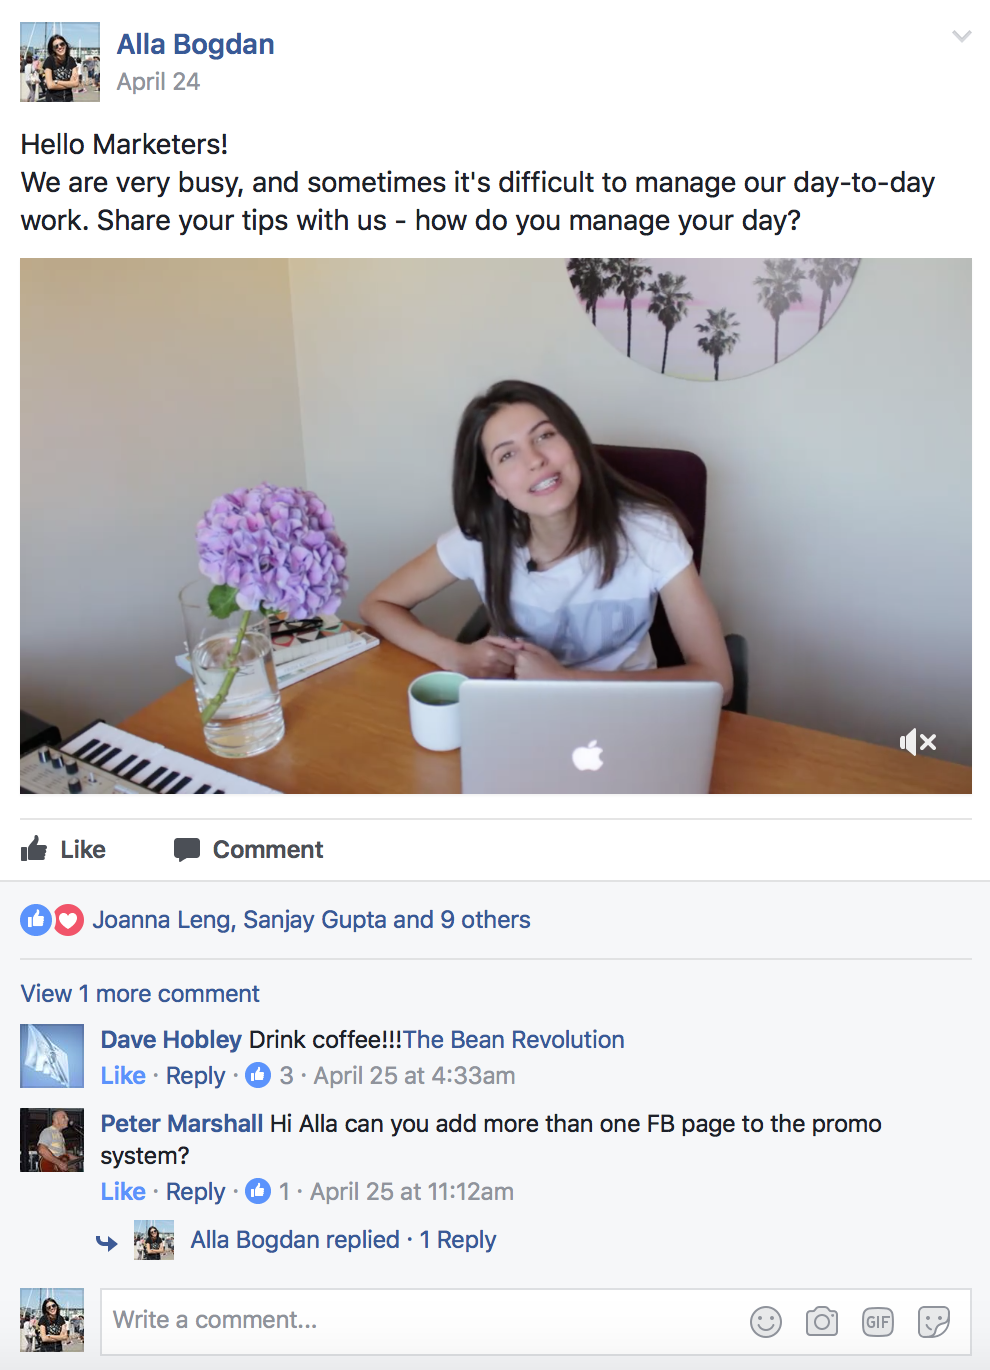Image resolution: width=990 pixels, height=1370 pixels.
Task: View likes count on Dave Hobley's comment
Action: [270, 1076]
